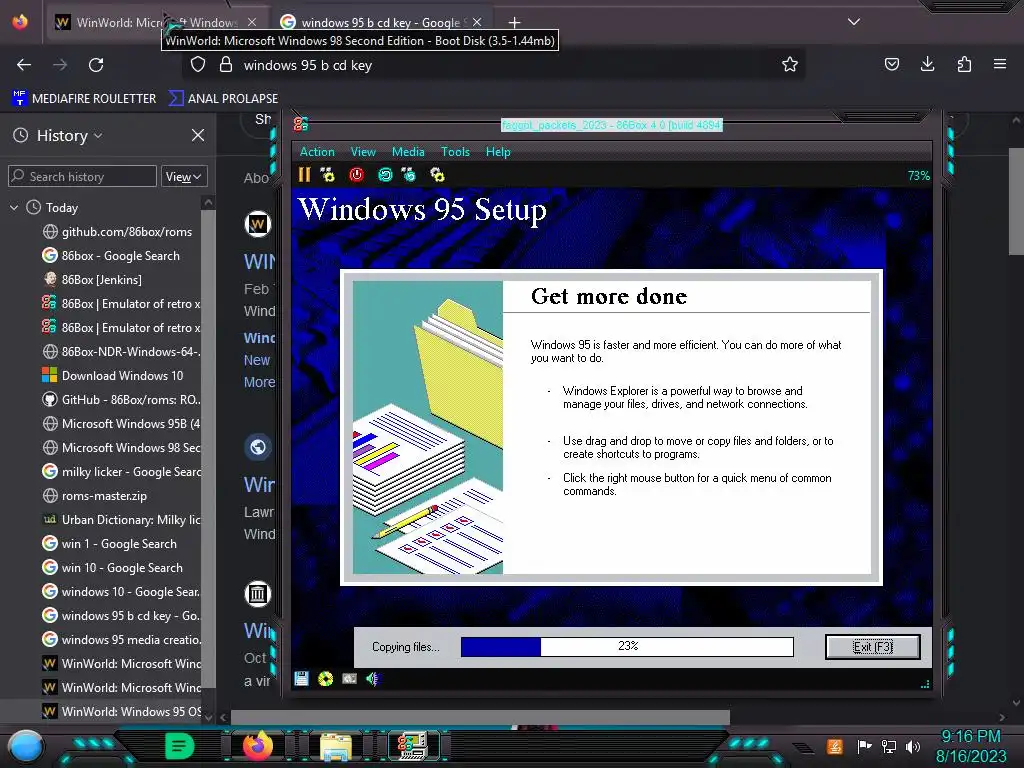
Task: Open the win 1 - Google Search entry
Action: 110,543
